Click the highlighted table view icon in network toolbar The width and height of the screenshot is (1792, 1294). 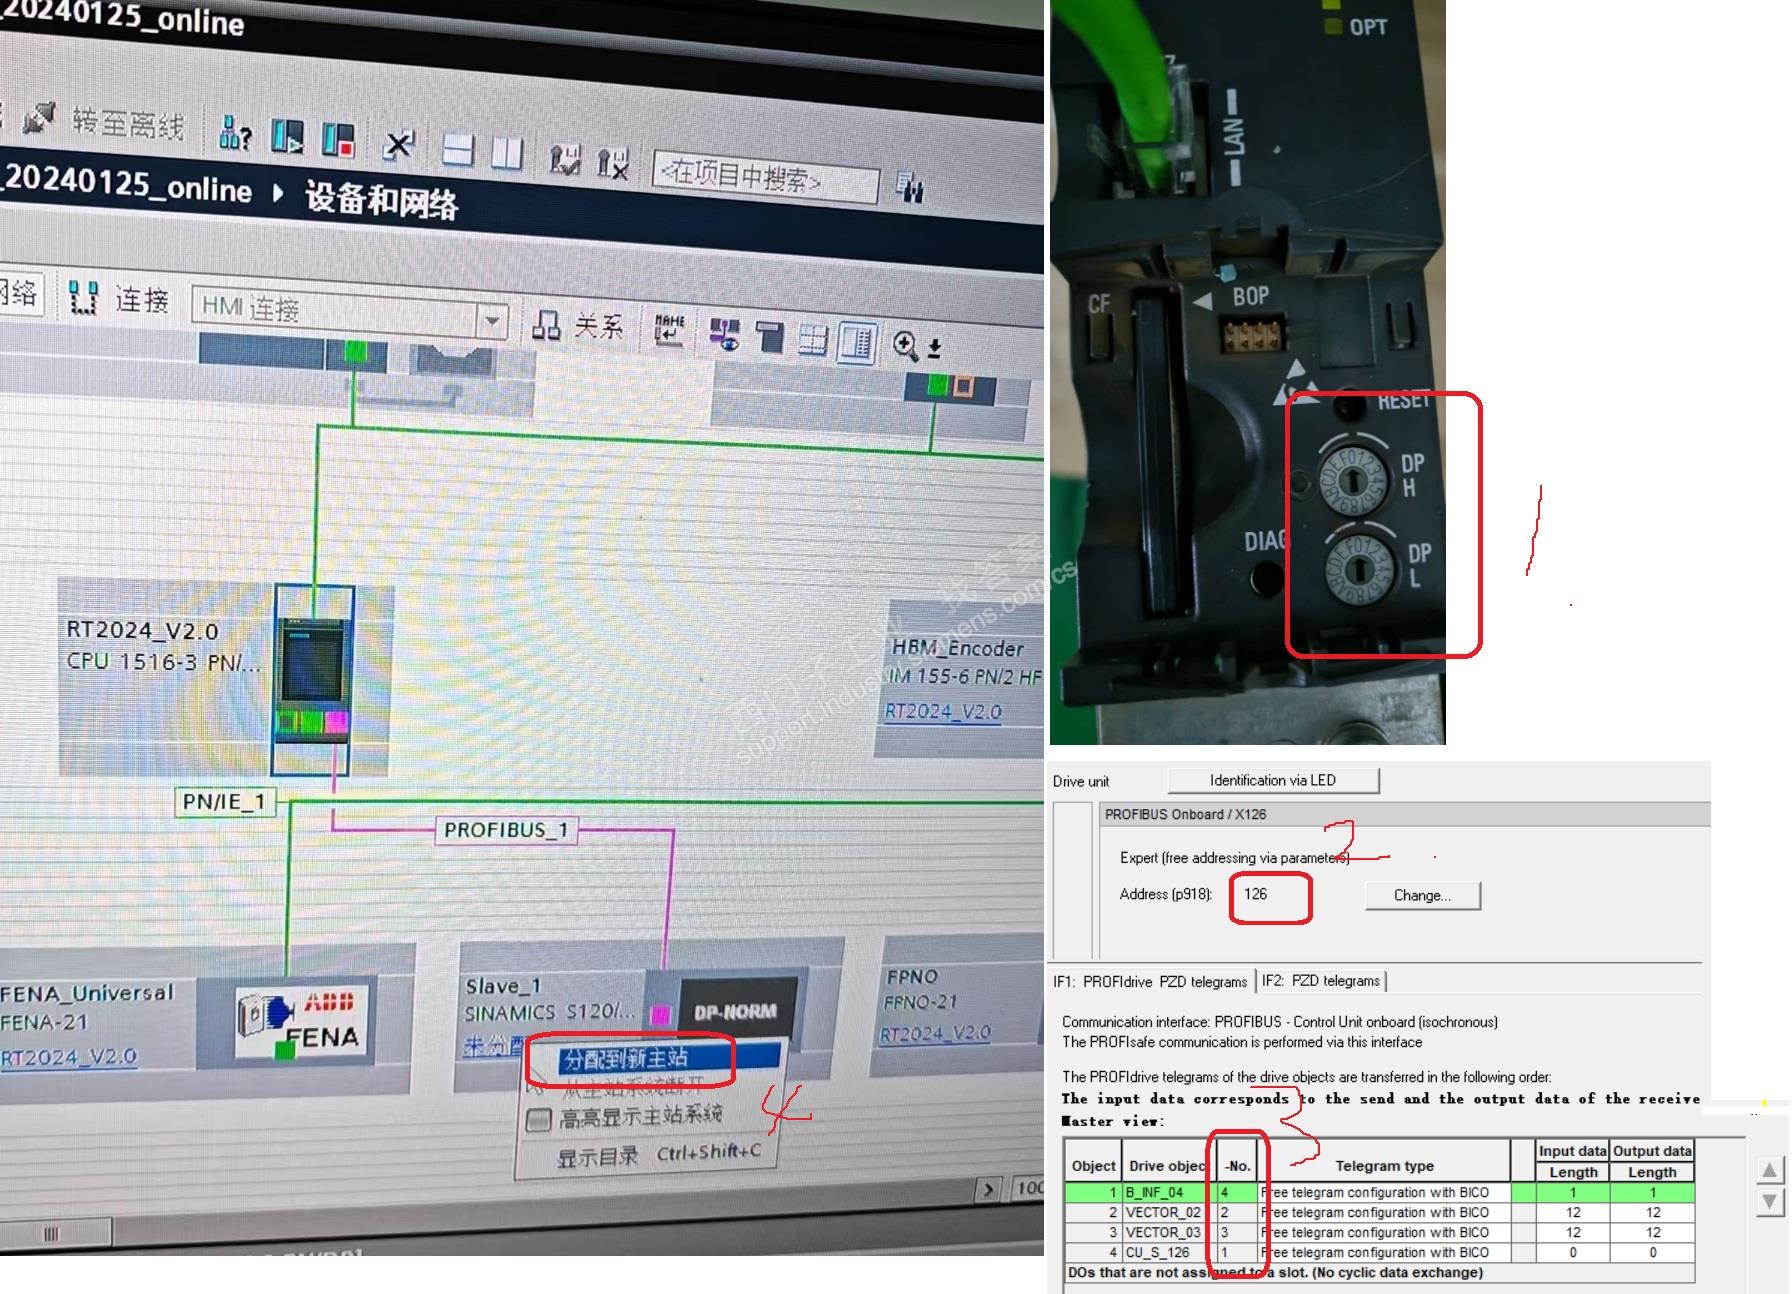[x=858, y=342]
